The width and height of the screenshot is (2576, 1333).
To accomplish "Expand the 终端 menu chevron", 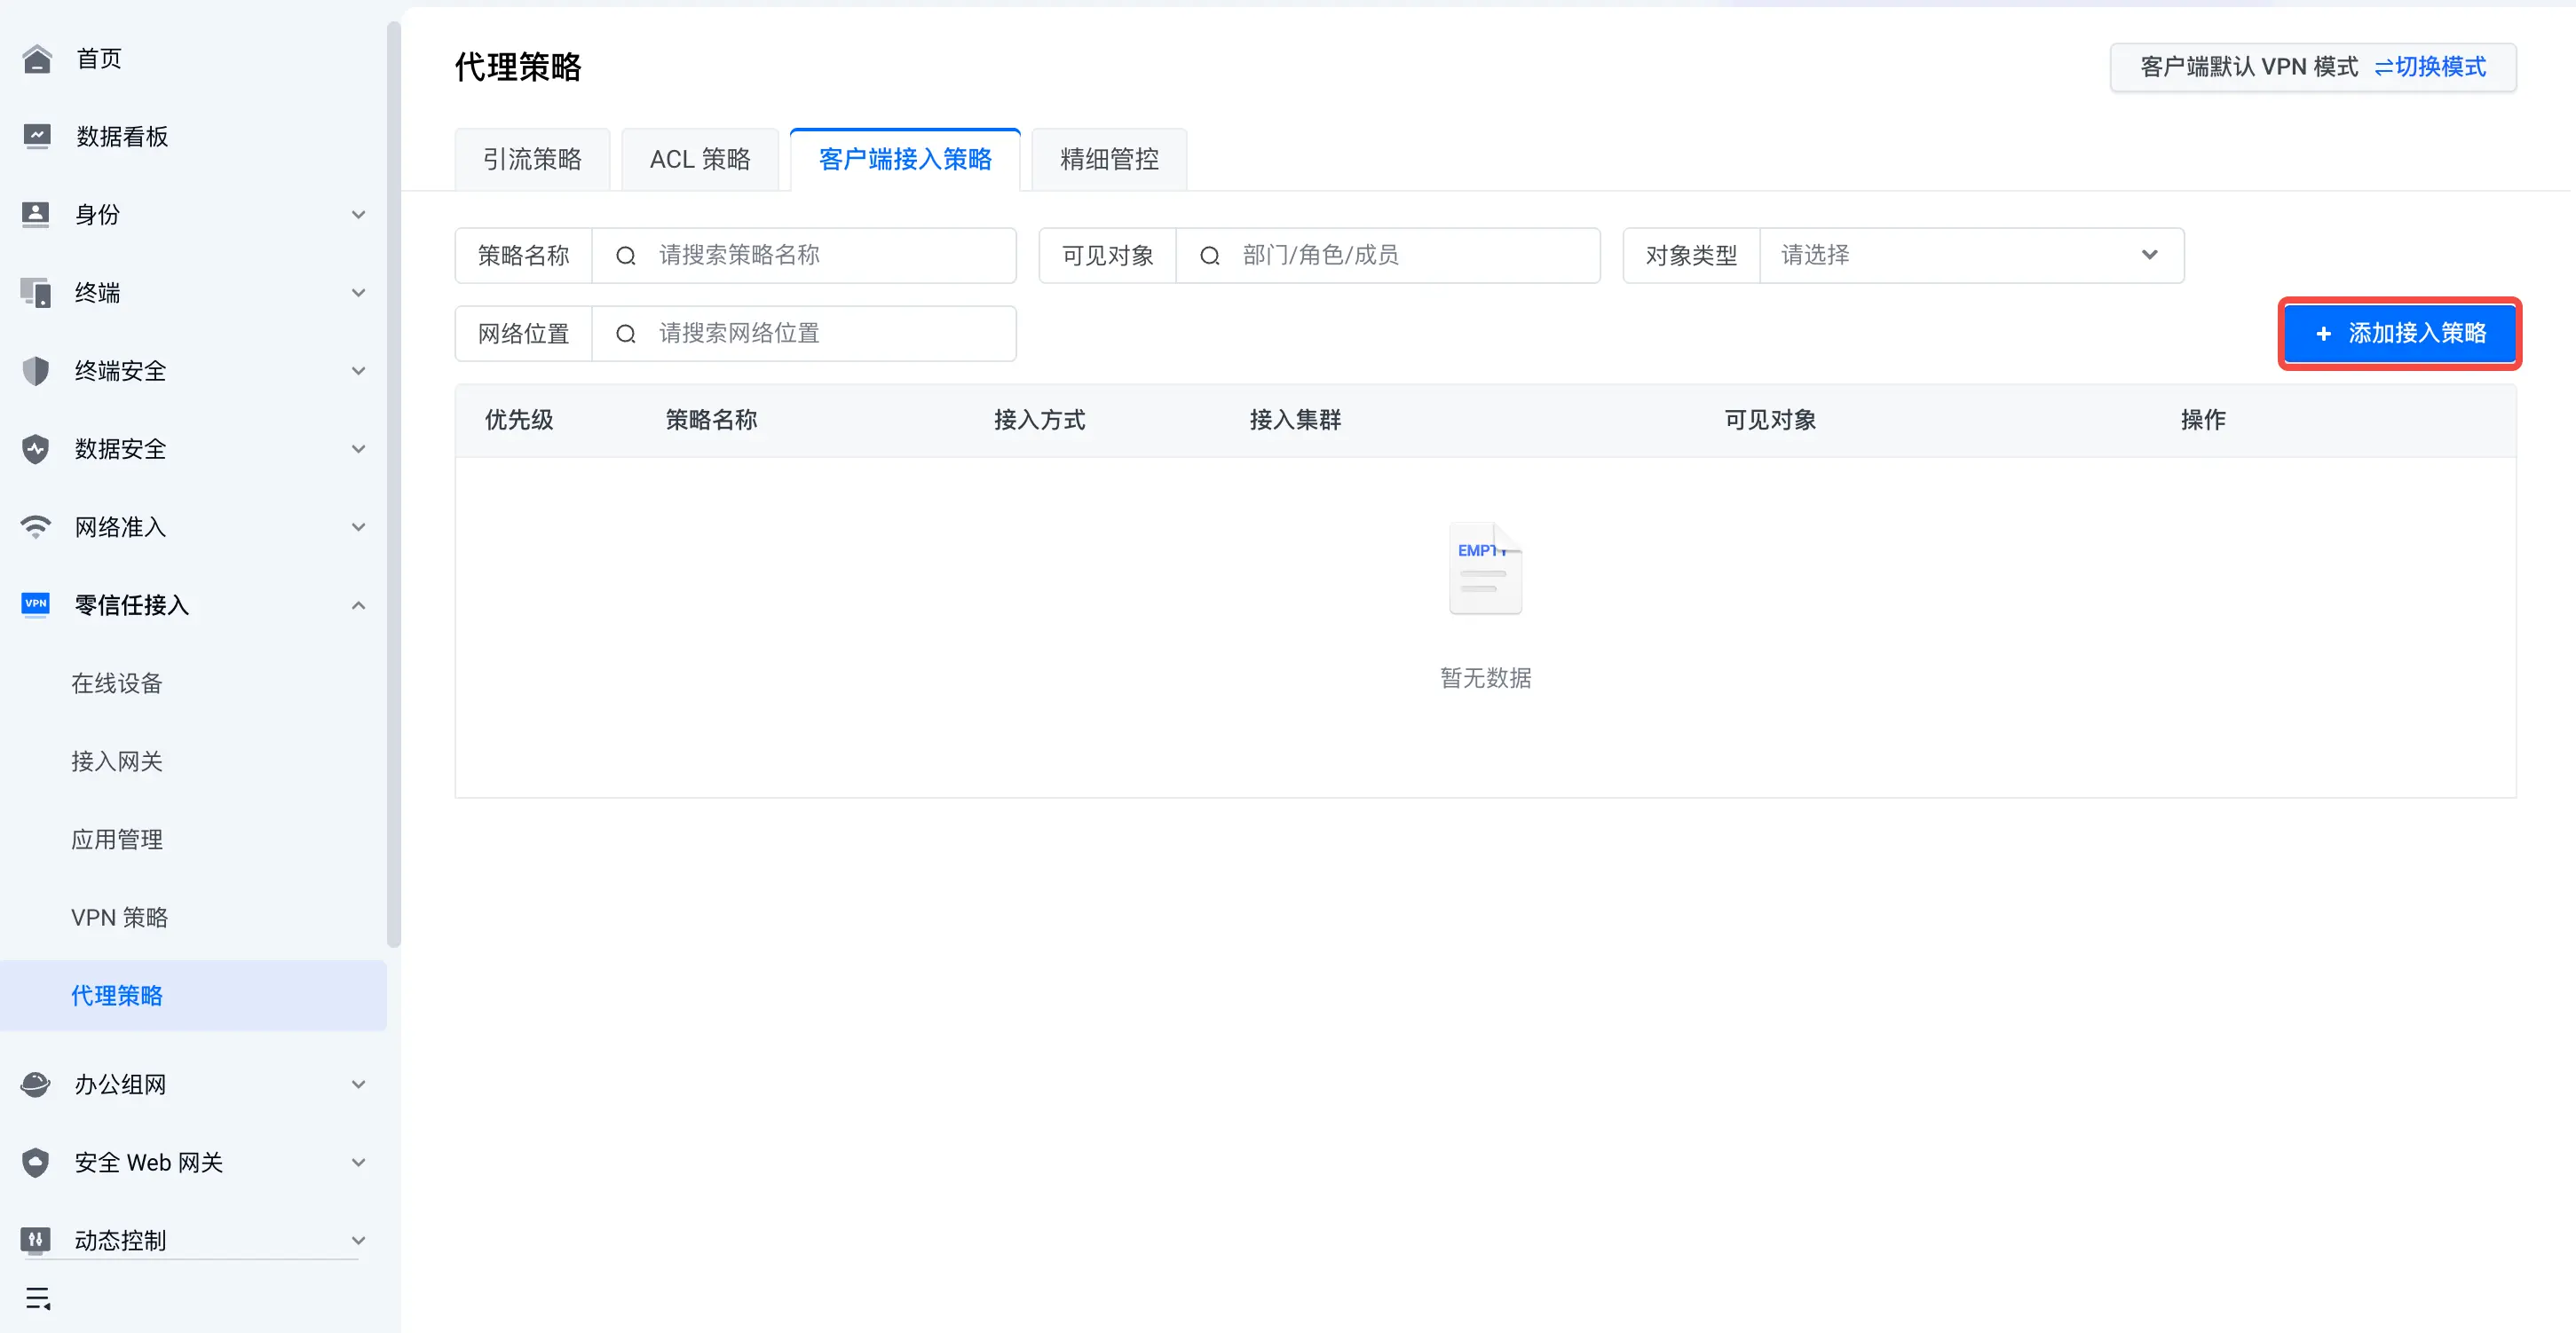I will coord(359,293).
